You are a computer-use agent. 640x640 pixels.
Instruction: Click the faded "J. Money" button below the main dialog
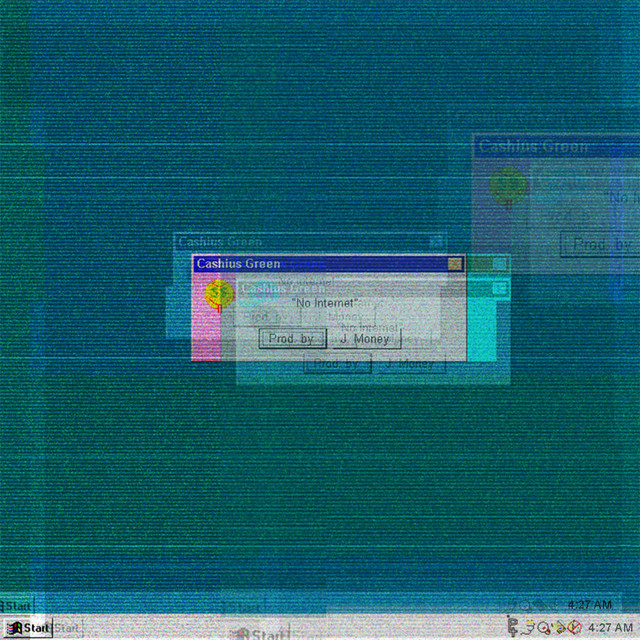click(x=408, y=365)
